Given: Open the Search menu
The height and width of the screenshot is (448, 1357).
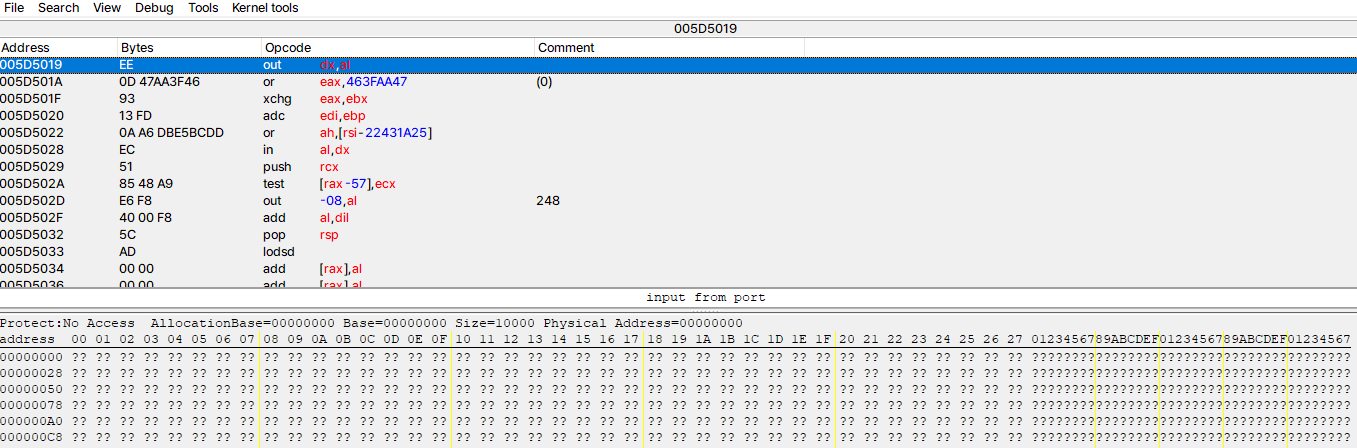Looking at the screenshot, I should 58,8.
